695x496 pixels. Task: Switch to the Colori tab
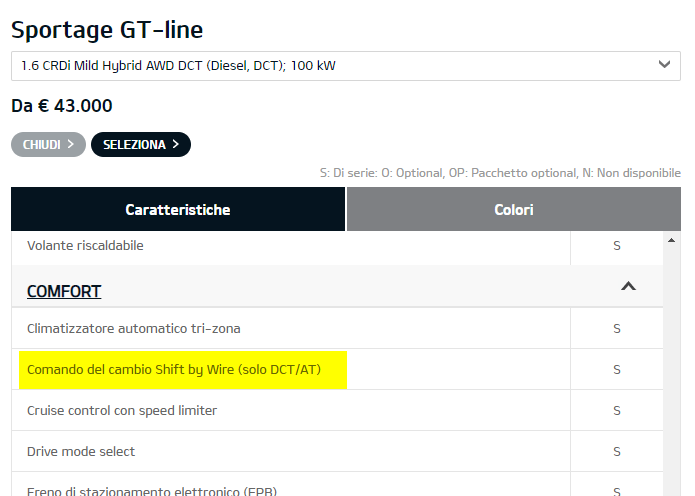click(514, 209)
